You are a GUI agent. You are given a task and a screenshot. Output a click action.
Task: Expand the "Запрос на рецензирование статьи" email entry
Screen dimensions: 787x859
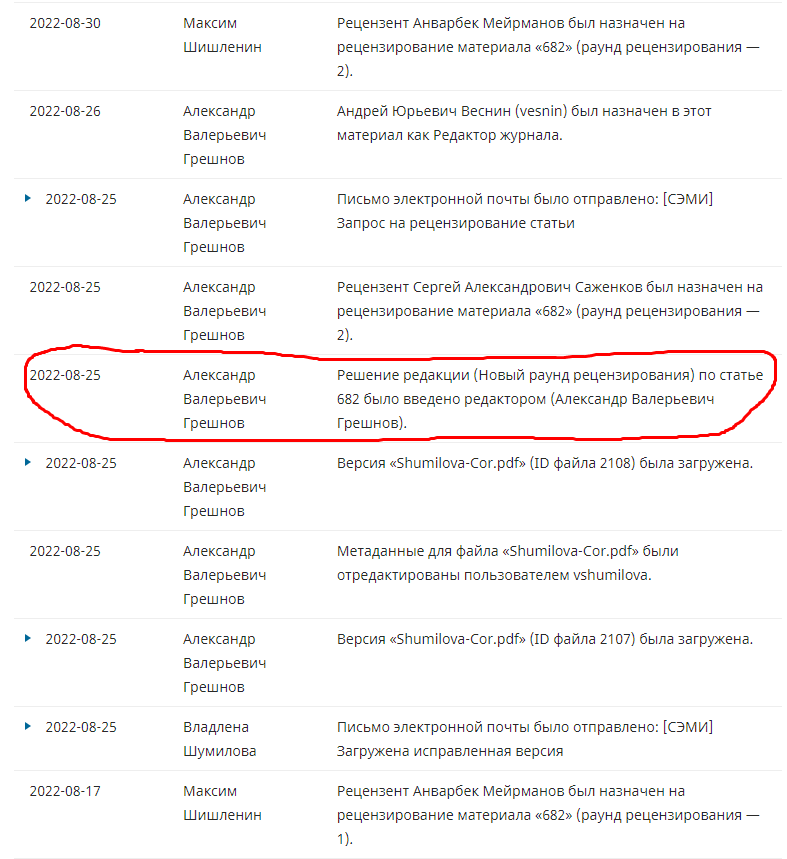(28, 198)
